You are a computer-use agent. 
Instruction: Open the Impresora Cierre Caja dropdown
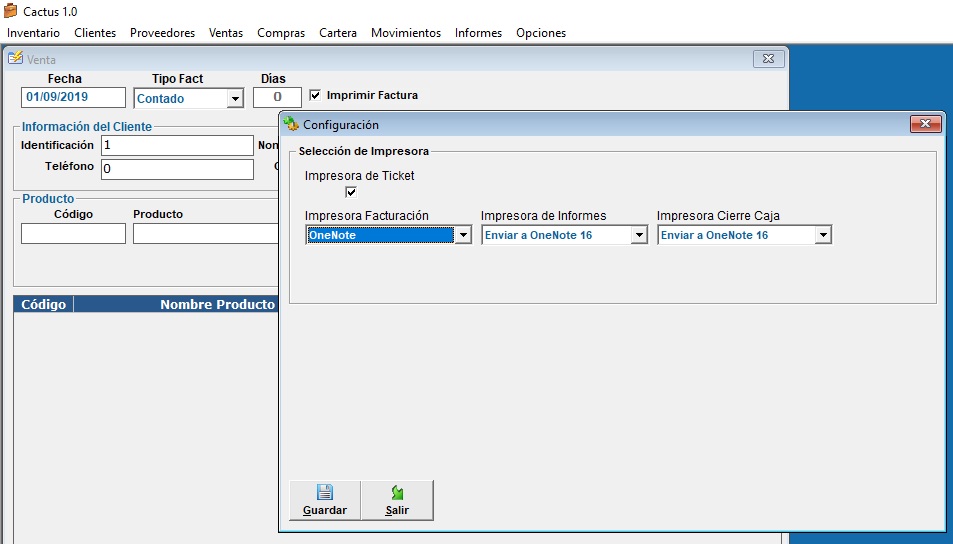point(823,236)
